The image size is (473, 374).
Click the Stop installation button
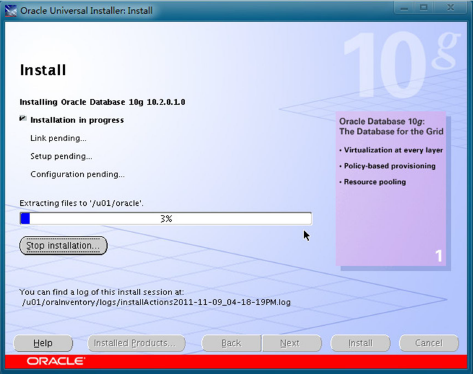(x=63, y=246)
